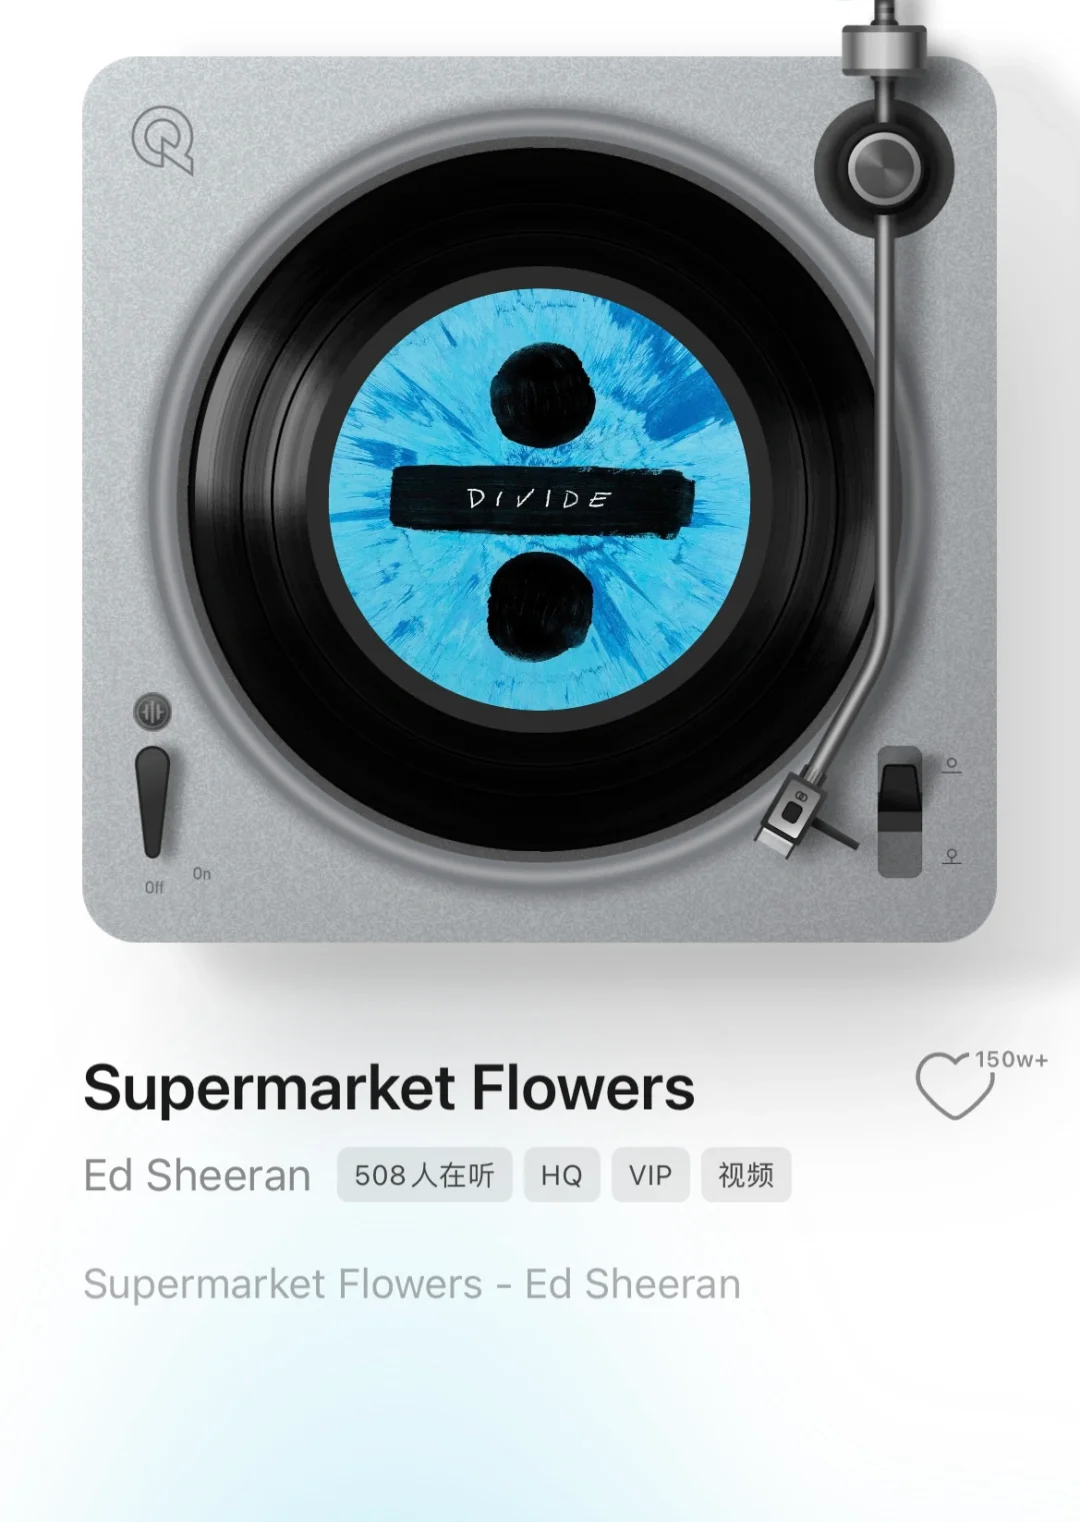
Task: Click the QQ Music logo on turntable
Action: (x=162, y=141)
